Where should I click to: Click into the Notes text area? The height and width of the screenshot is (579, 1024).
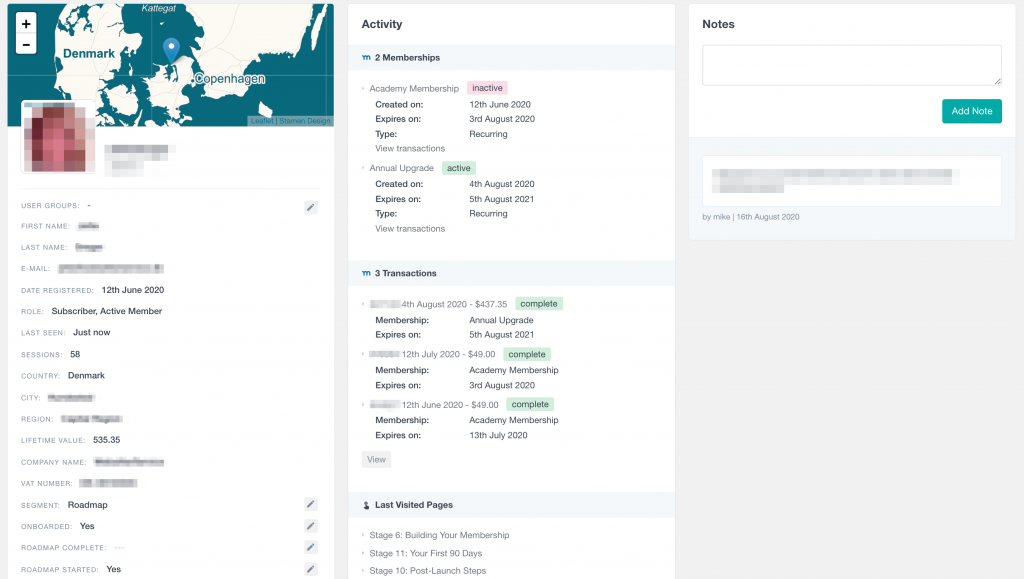pos(851,65)
